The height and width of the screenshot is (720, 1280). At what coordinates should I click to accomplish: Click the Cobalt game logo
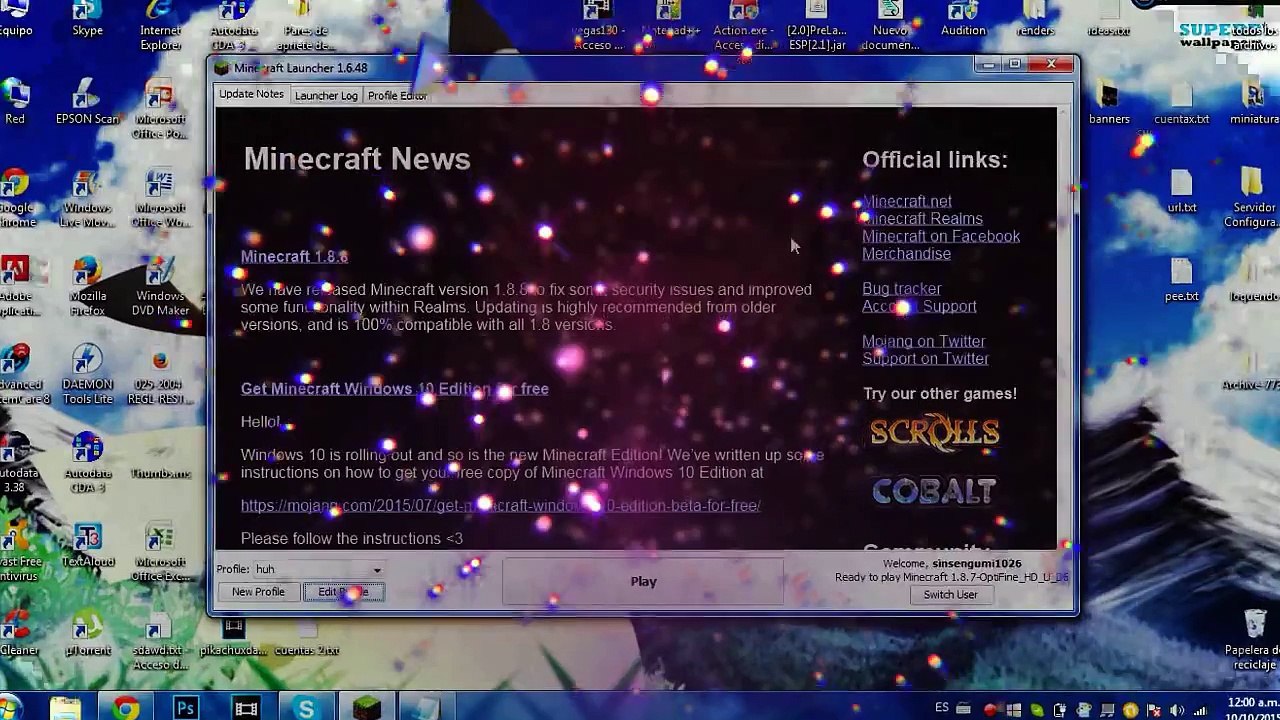pyautogui.click(x=934, y=491)
